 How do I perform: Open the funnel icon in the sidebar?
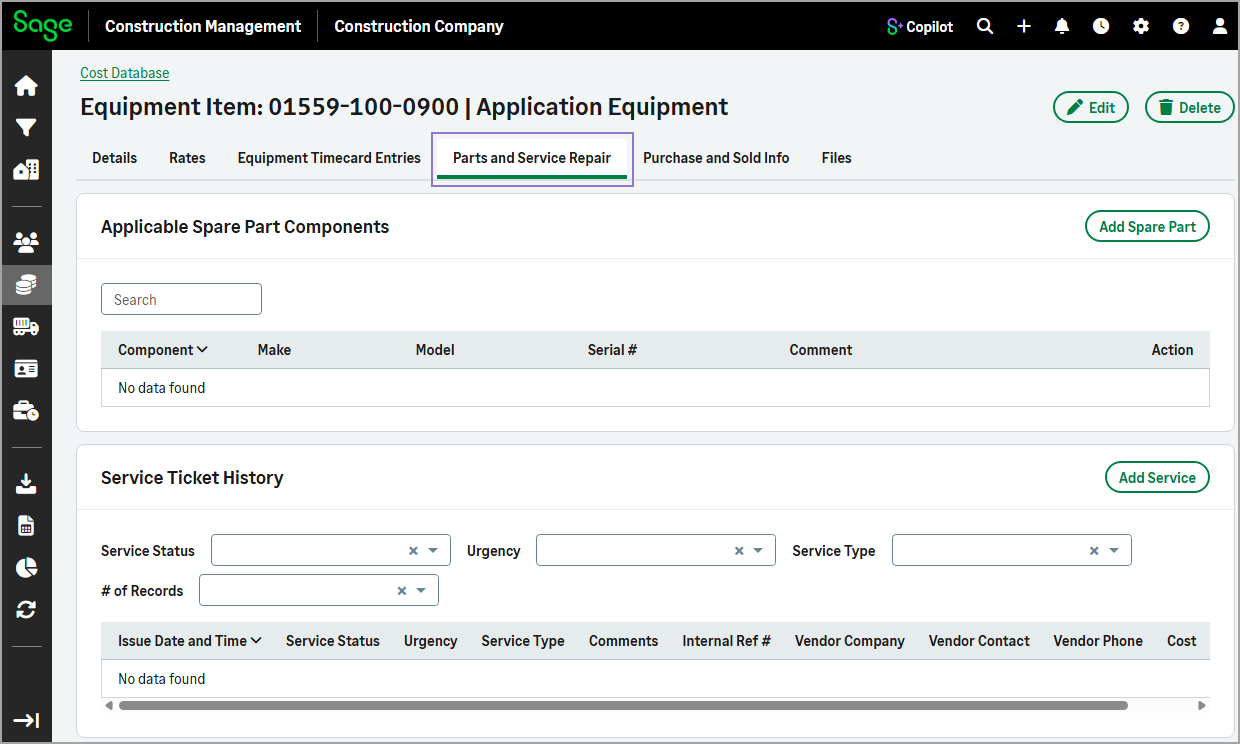(x=26, y=128)
